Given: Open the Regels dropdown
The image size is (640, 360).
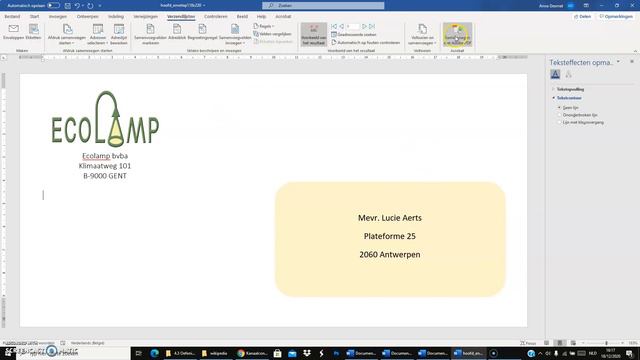Looking at the screenshot, I should (x=264, y=26).
